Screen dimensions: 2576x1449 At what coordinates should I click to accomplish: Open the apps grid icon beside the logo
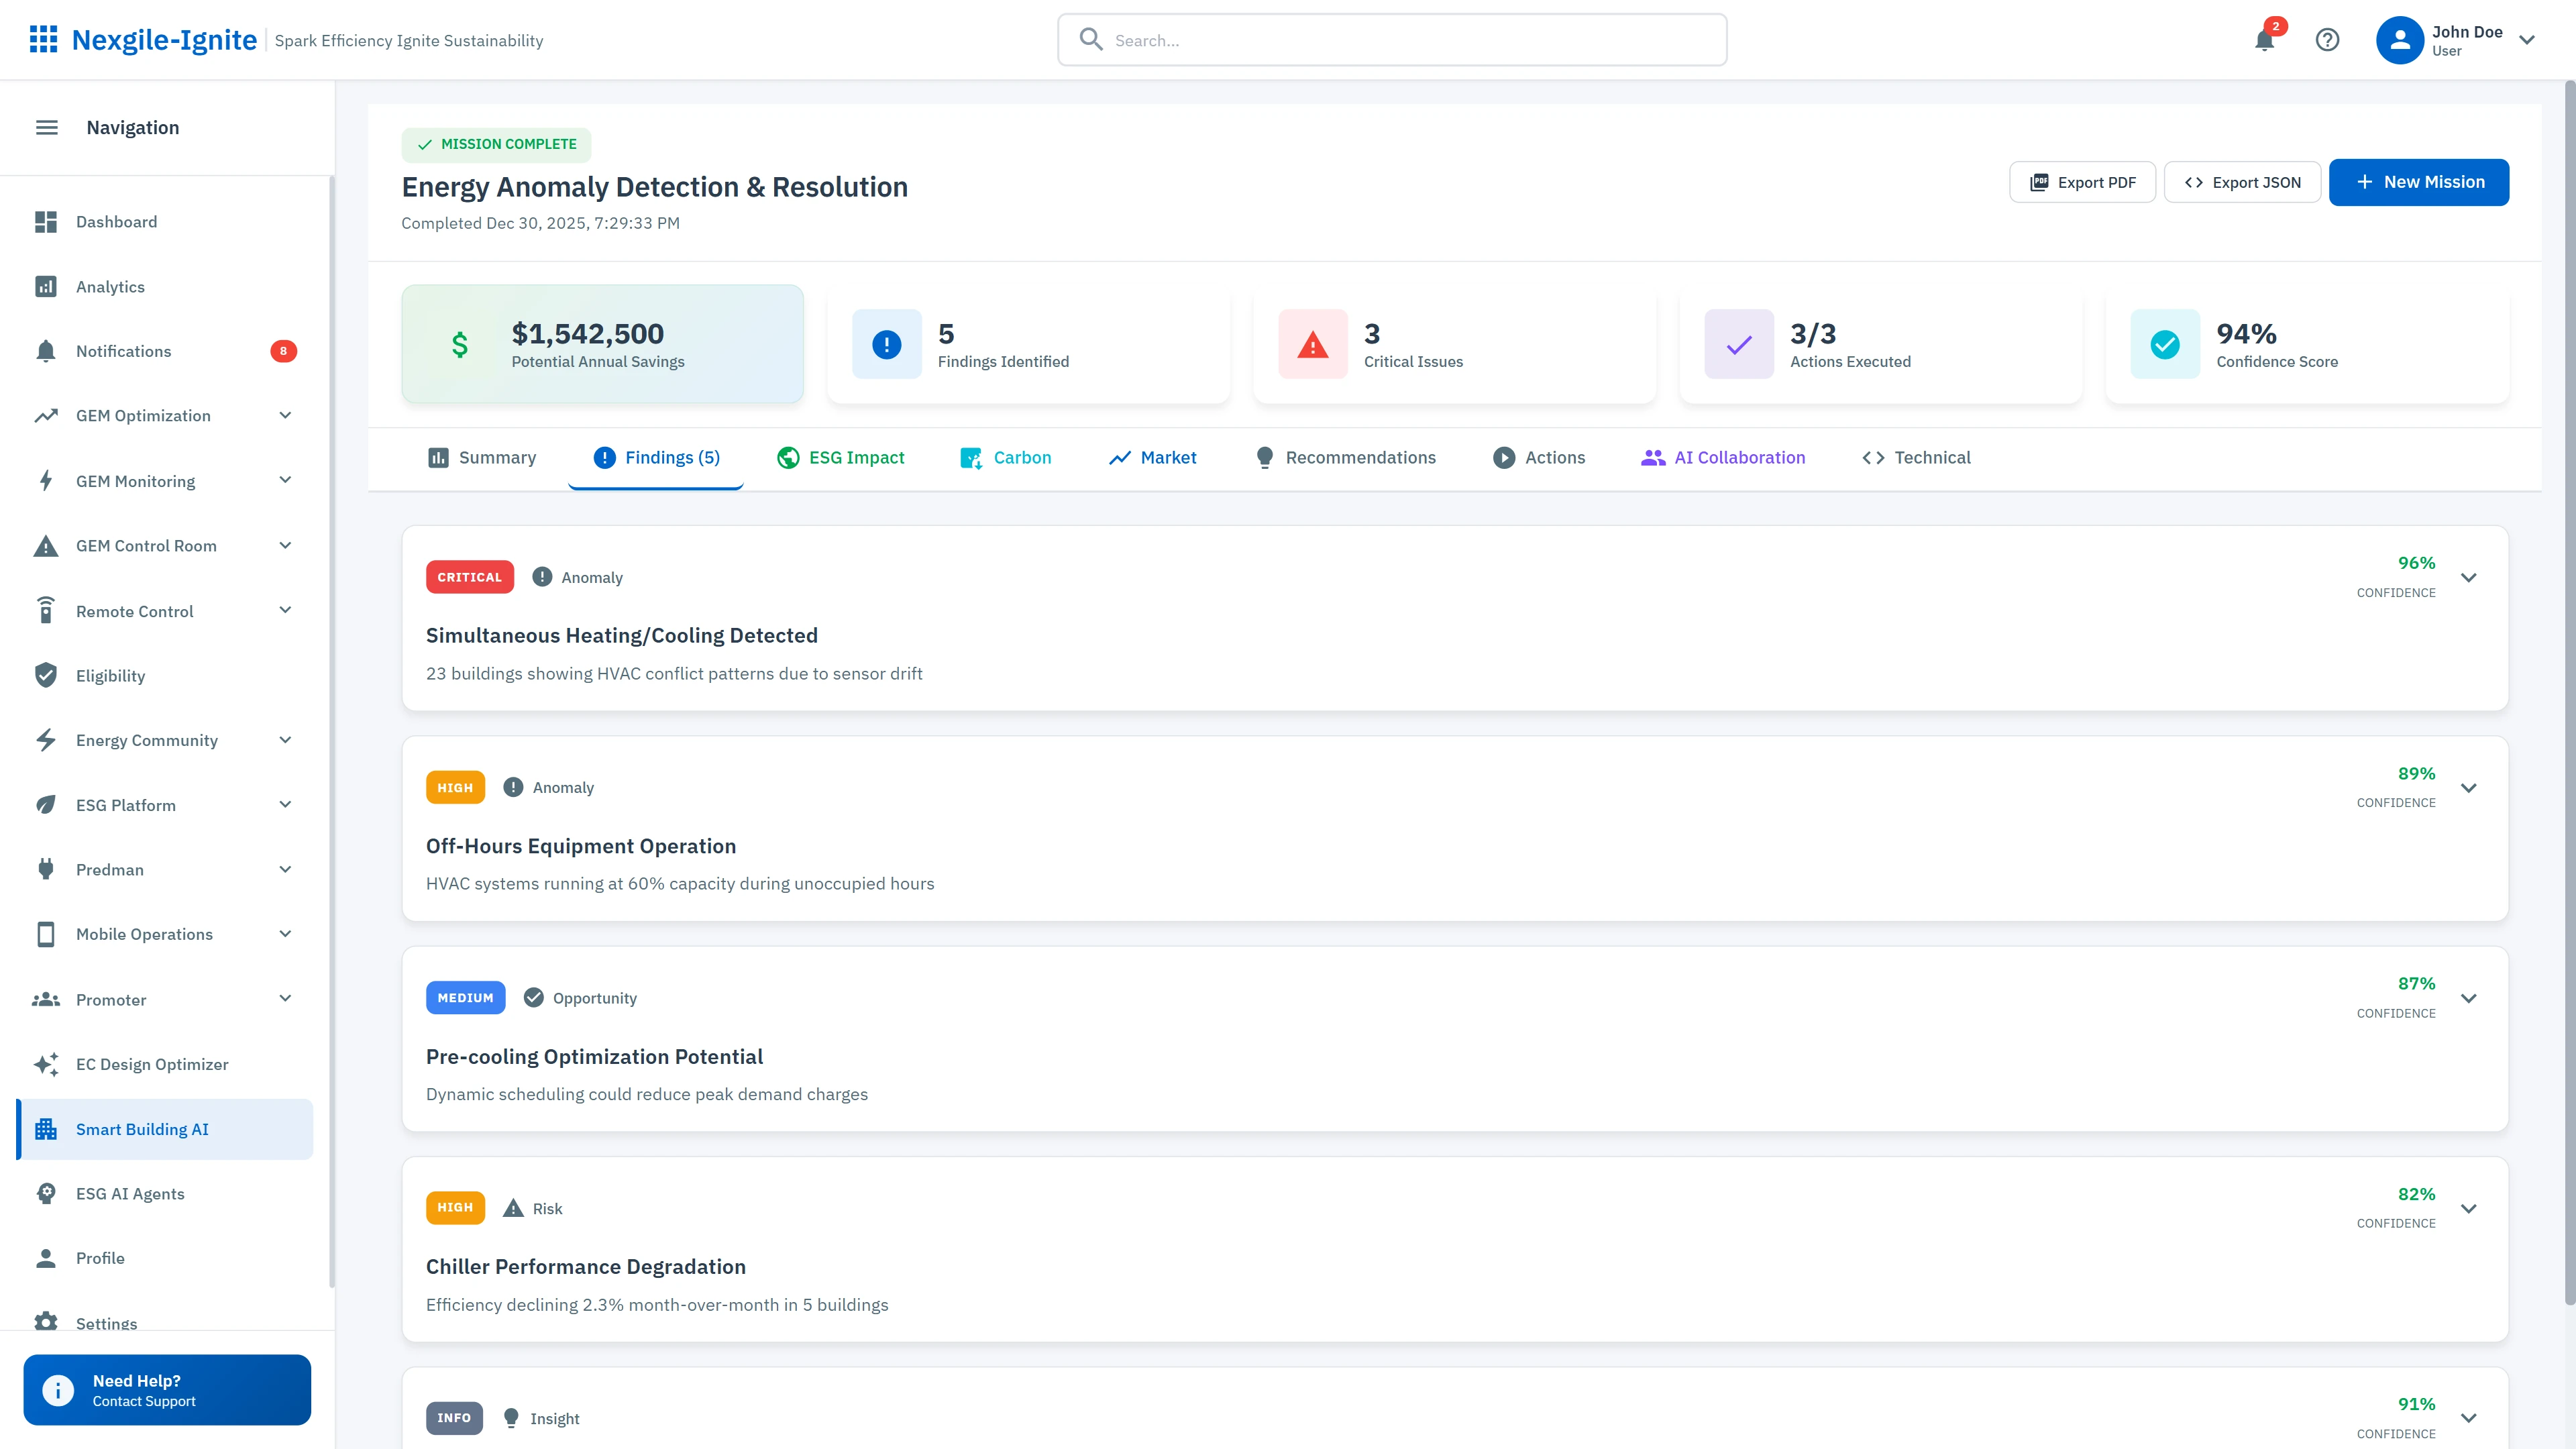pyautogui.click(x=43, y=40)
